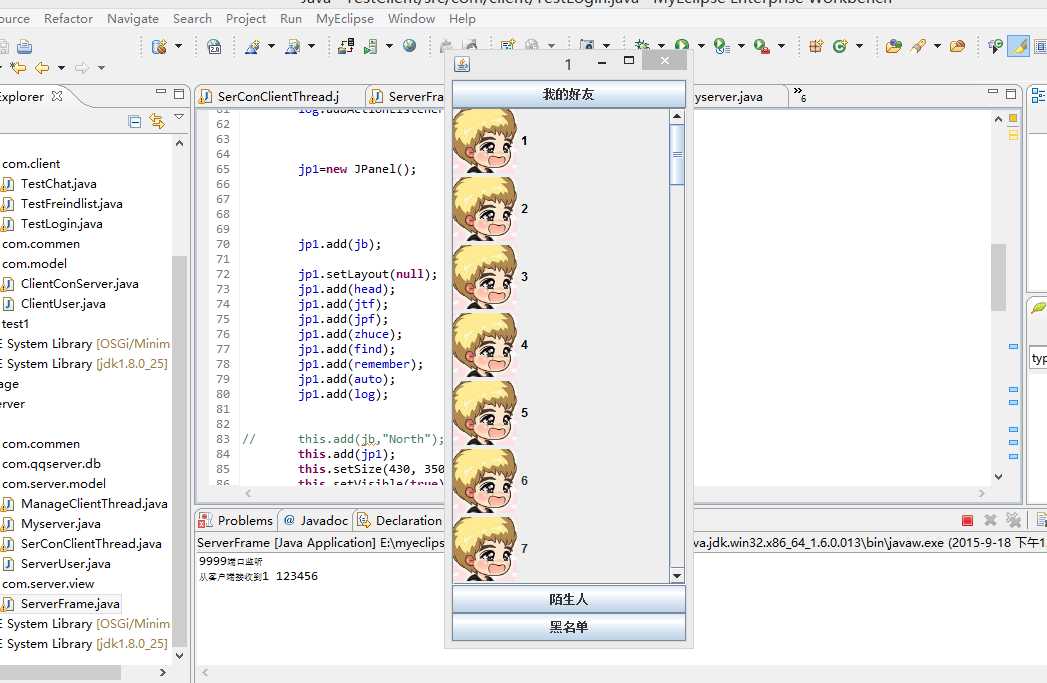Screen dimensions: 1047x683
Task: Open the Search menu
Action: coord(192,19)
